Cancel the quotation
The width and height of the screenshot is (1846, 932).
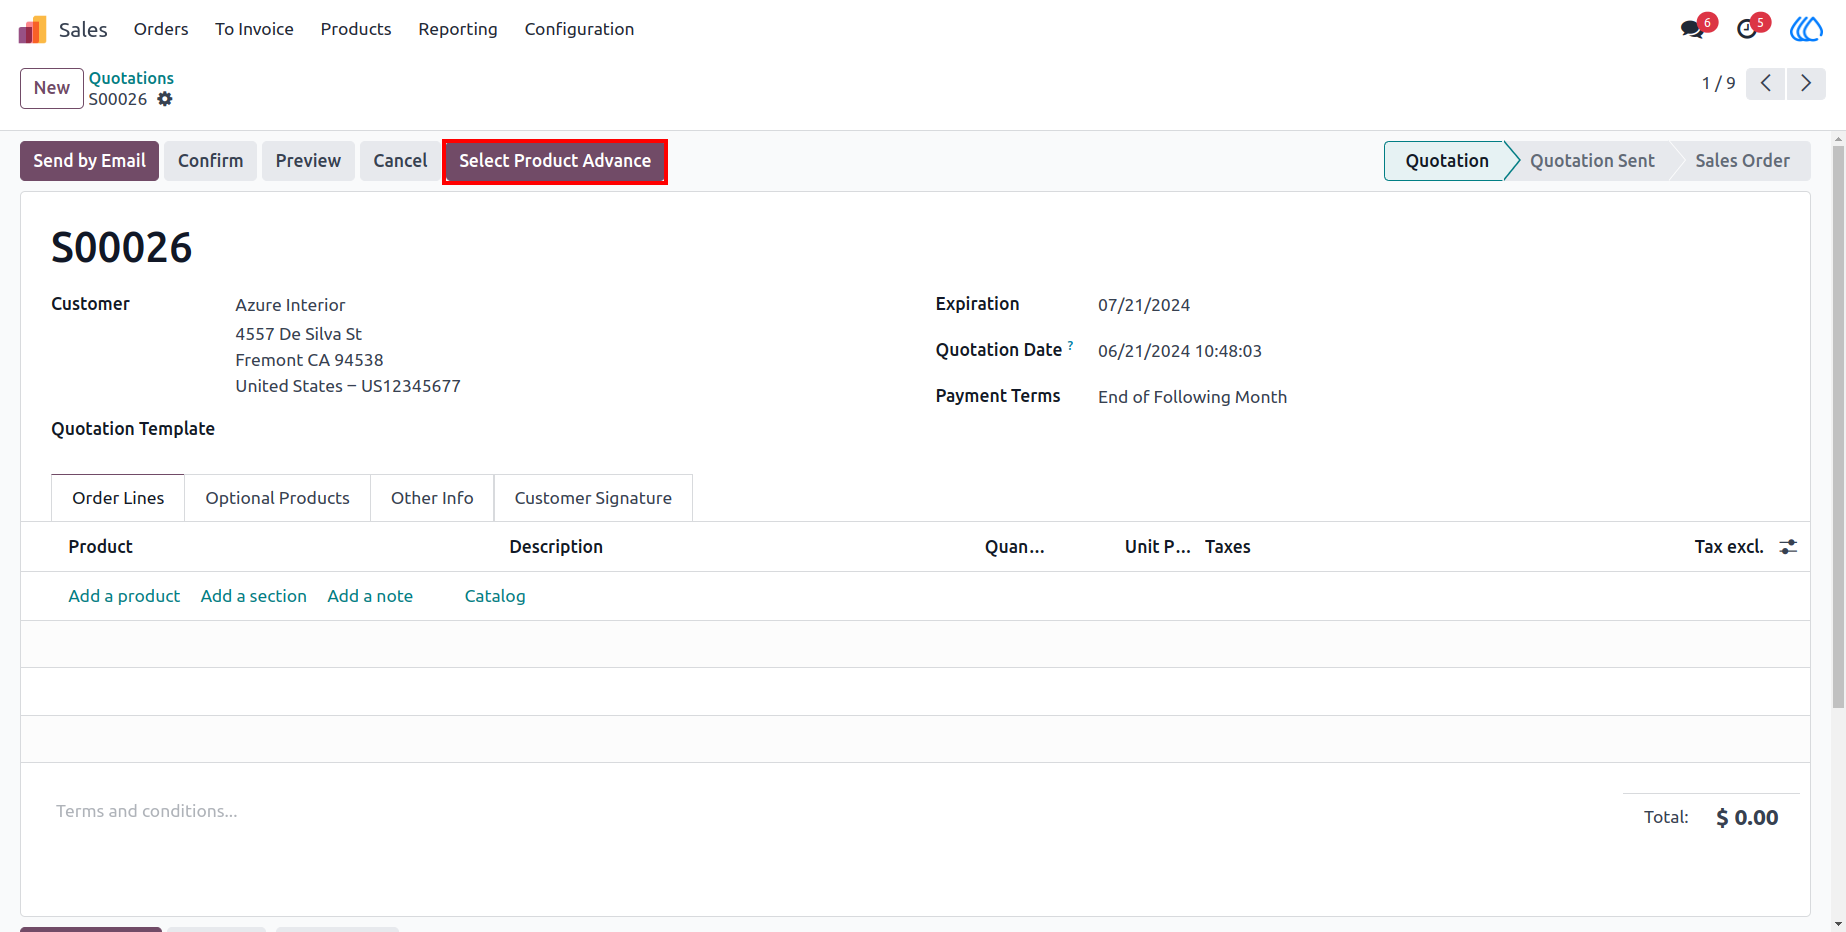[400, 161]
